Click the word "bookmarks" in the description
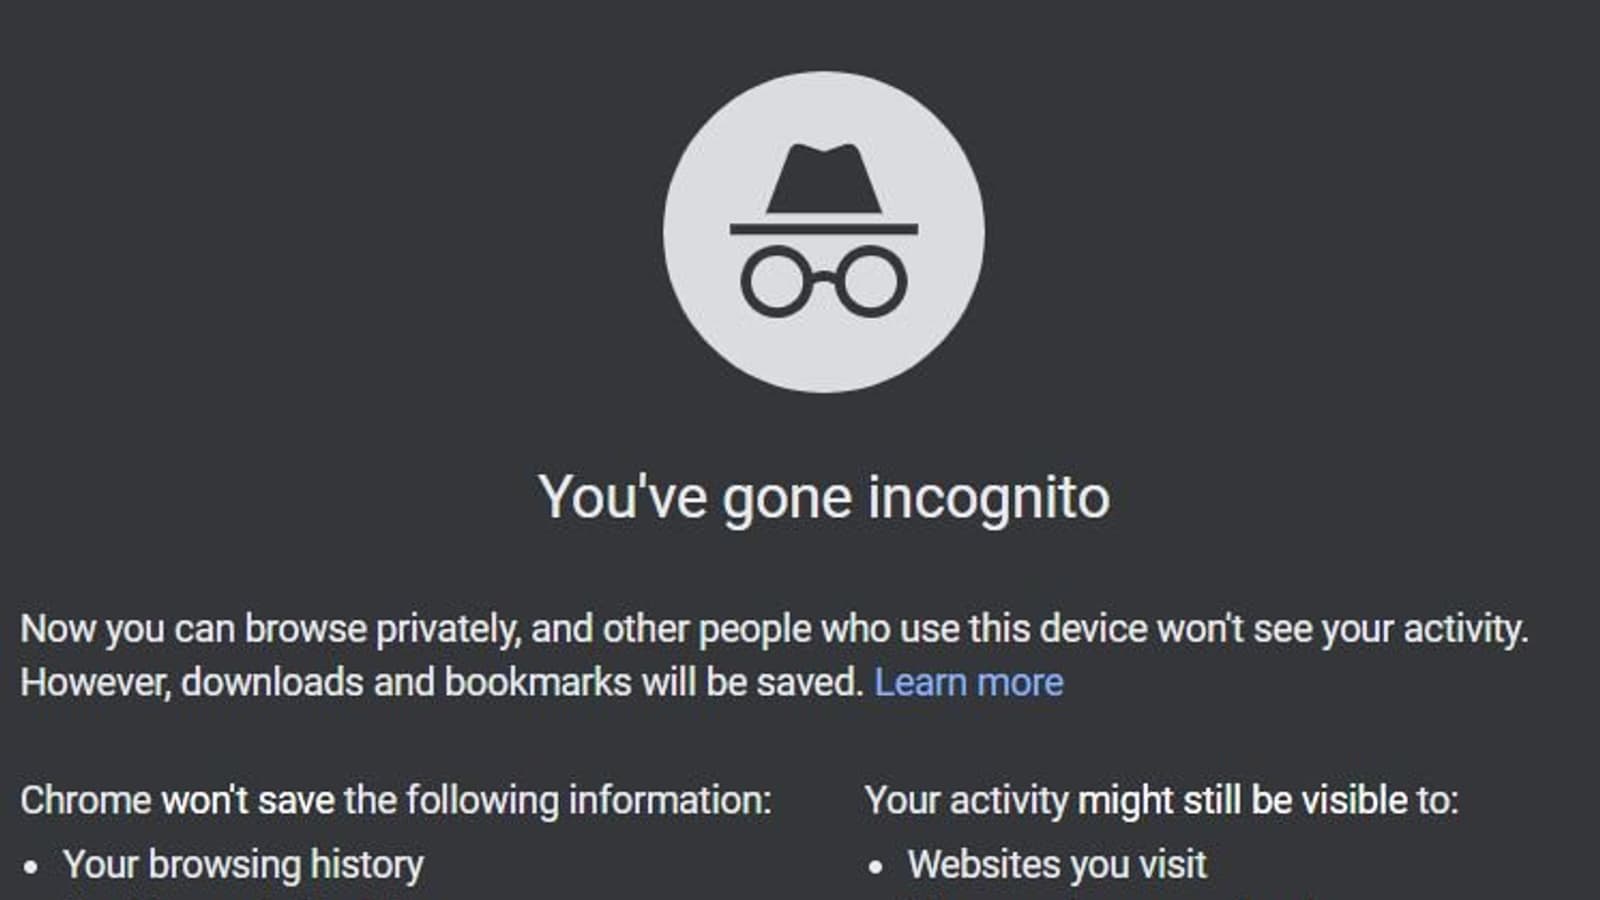 tap(538, 683)
